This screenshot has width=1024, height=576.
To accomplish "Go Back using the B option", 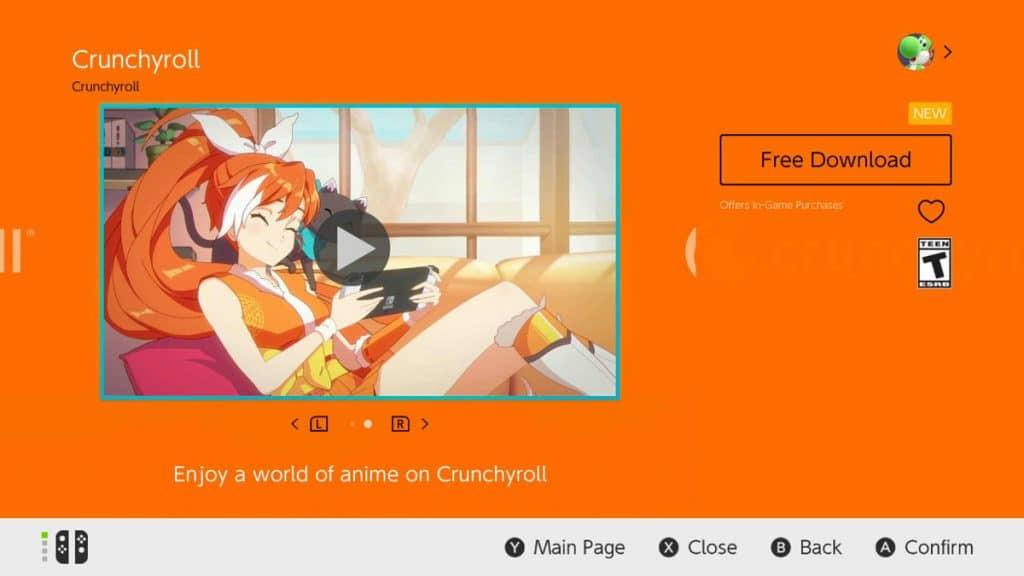I will (x=806, y=547).
